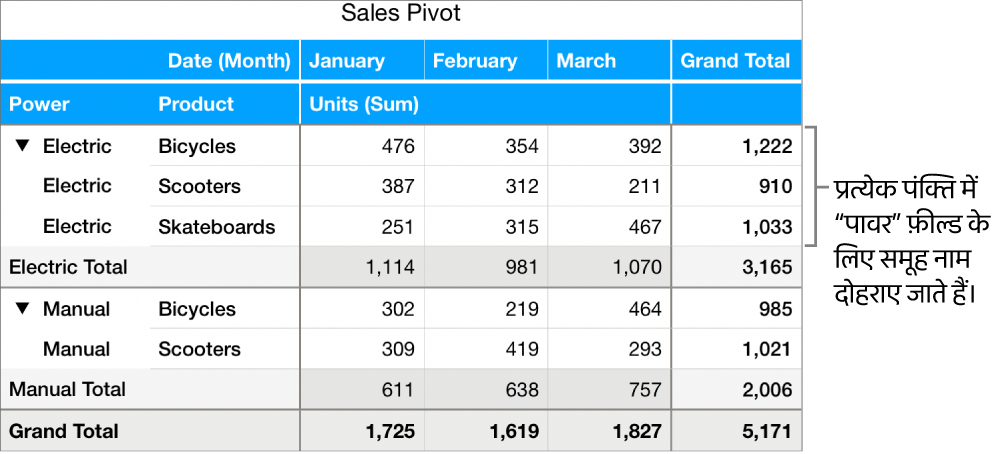Click the Grand Total row label
1001x454 pixels.
[x=64, y=431]
